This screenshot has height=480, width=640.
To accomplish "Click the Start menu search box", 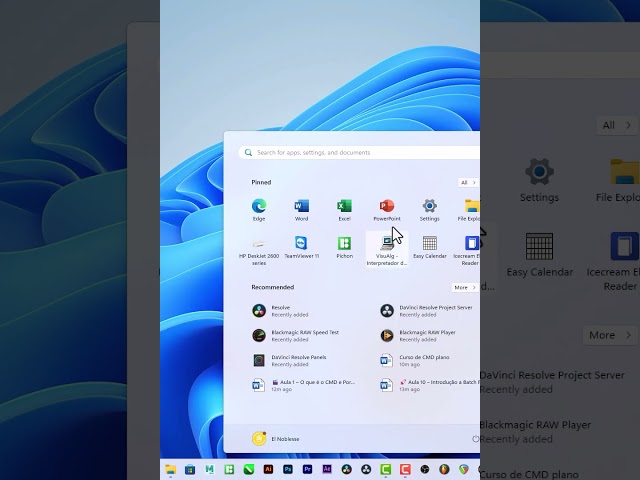I will (x=359, y=152).
